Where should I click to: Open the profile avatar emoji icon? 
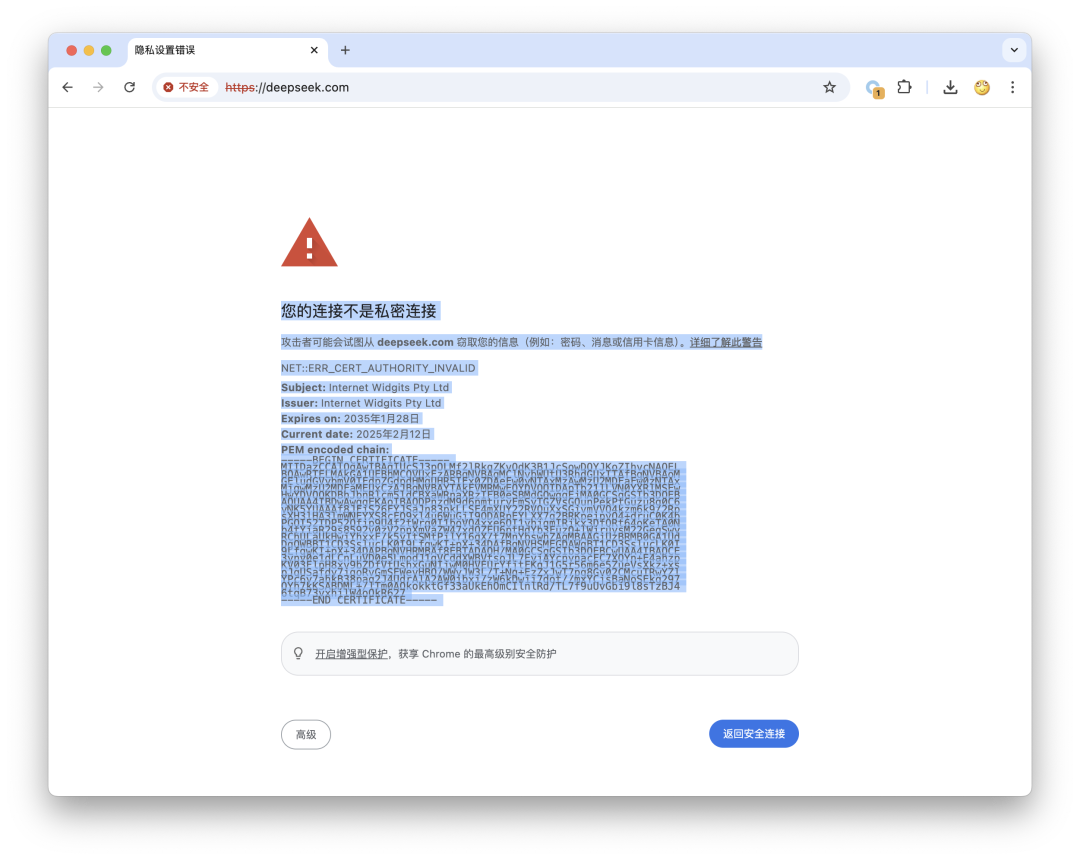982,87
